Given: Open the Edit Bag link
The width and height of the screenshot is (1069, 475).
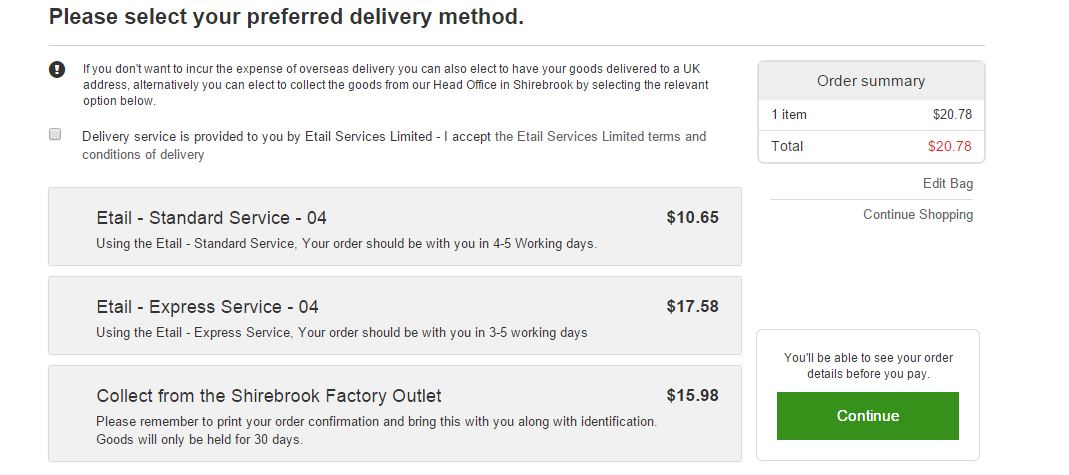Looking at the screenshot, I should 948,183.
